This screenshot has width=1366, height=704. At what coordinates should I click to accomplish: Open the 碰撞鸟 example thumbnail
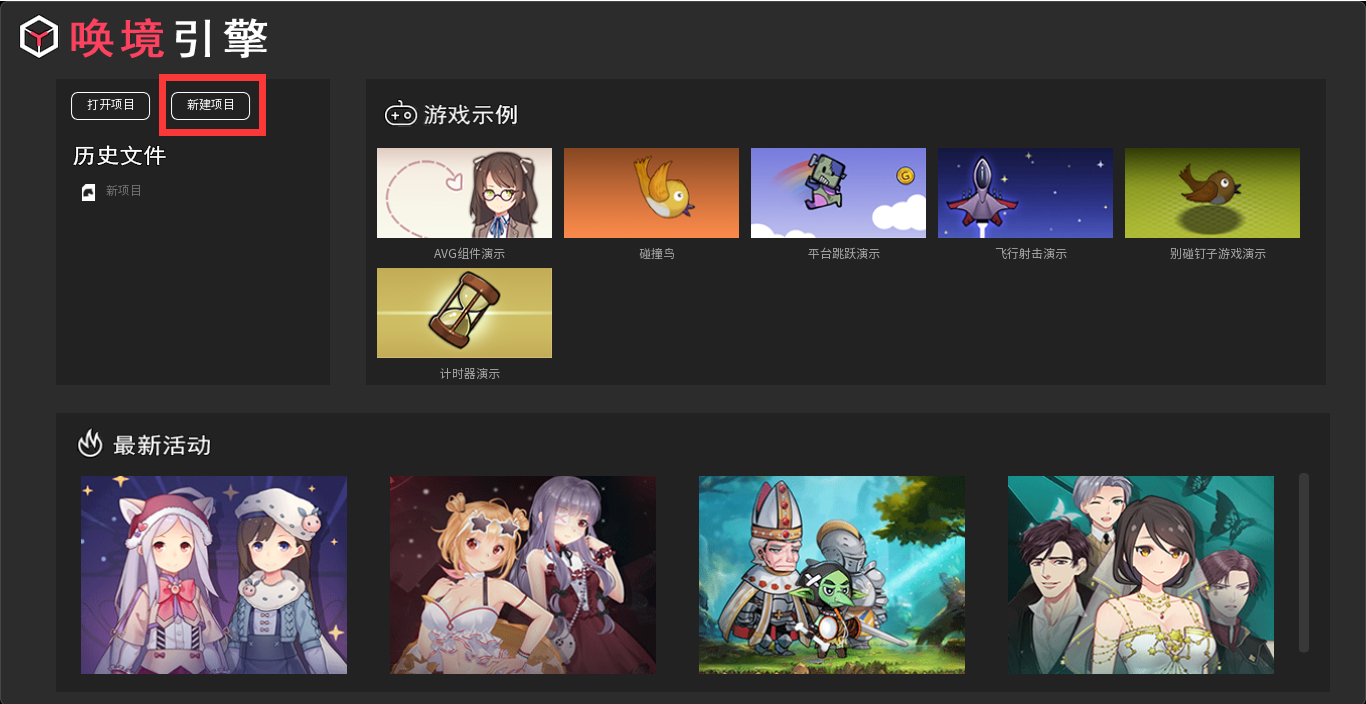(651, 193)
